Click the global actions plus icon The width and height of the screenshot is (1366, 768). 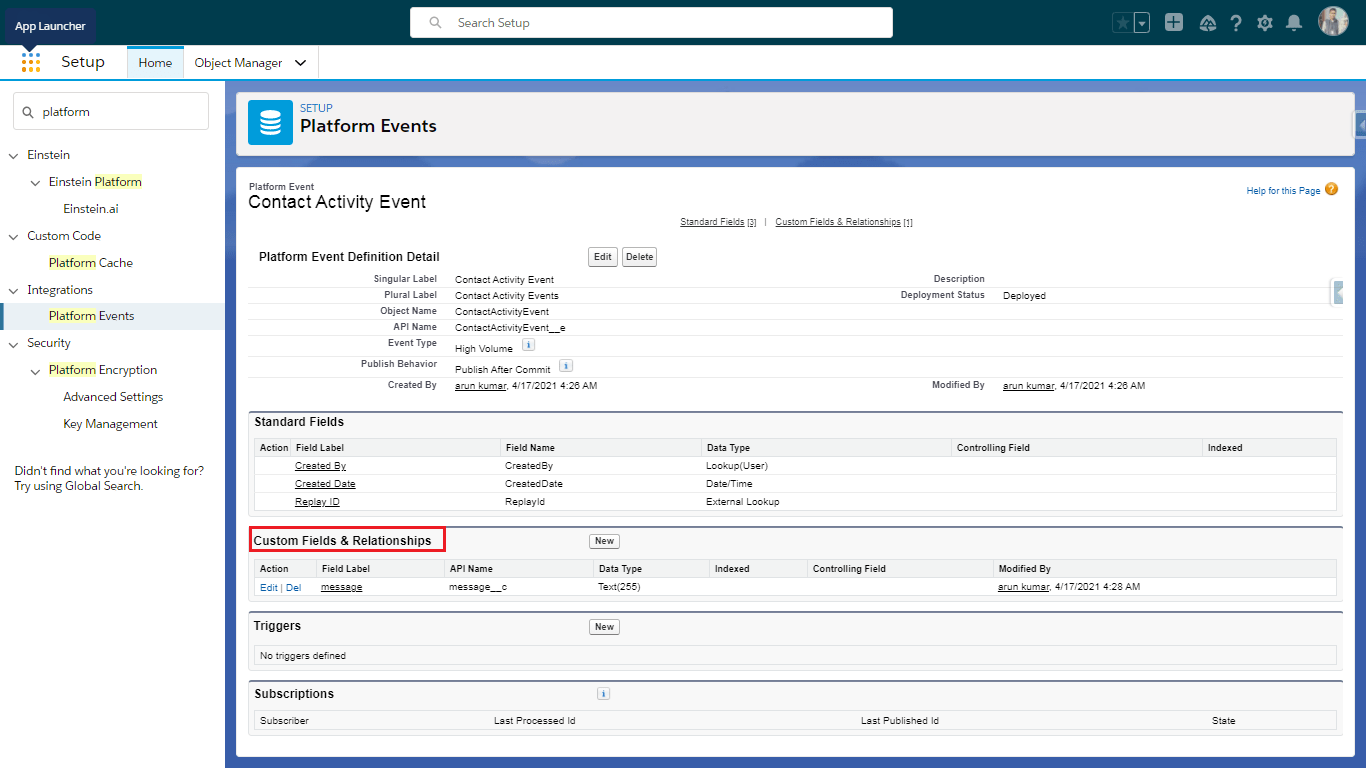click(x=1174, y=22)
